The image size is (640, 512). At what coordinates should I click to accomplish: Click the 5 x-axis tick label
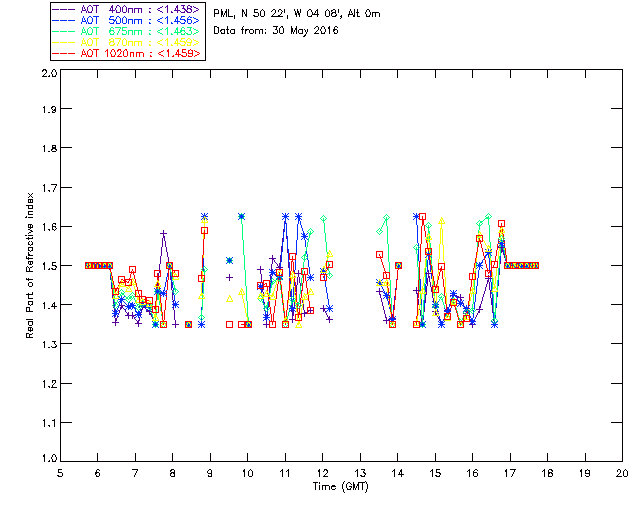(60, 473)
